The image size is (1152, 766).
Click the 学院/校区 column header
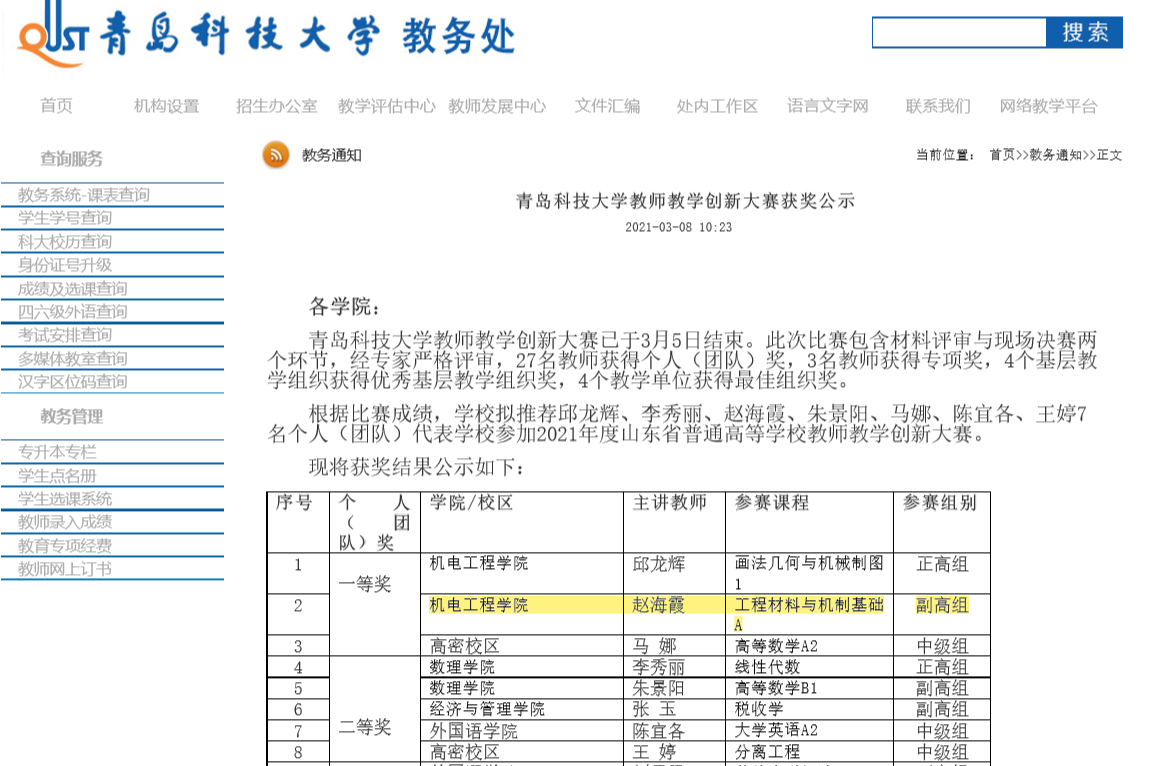(x=471, y=502)
